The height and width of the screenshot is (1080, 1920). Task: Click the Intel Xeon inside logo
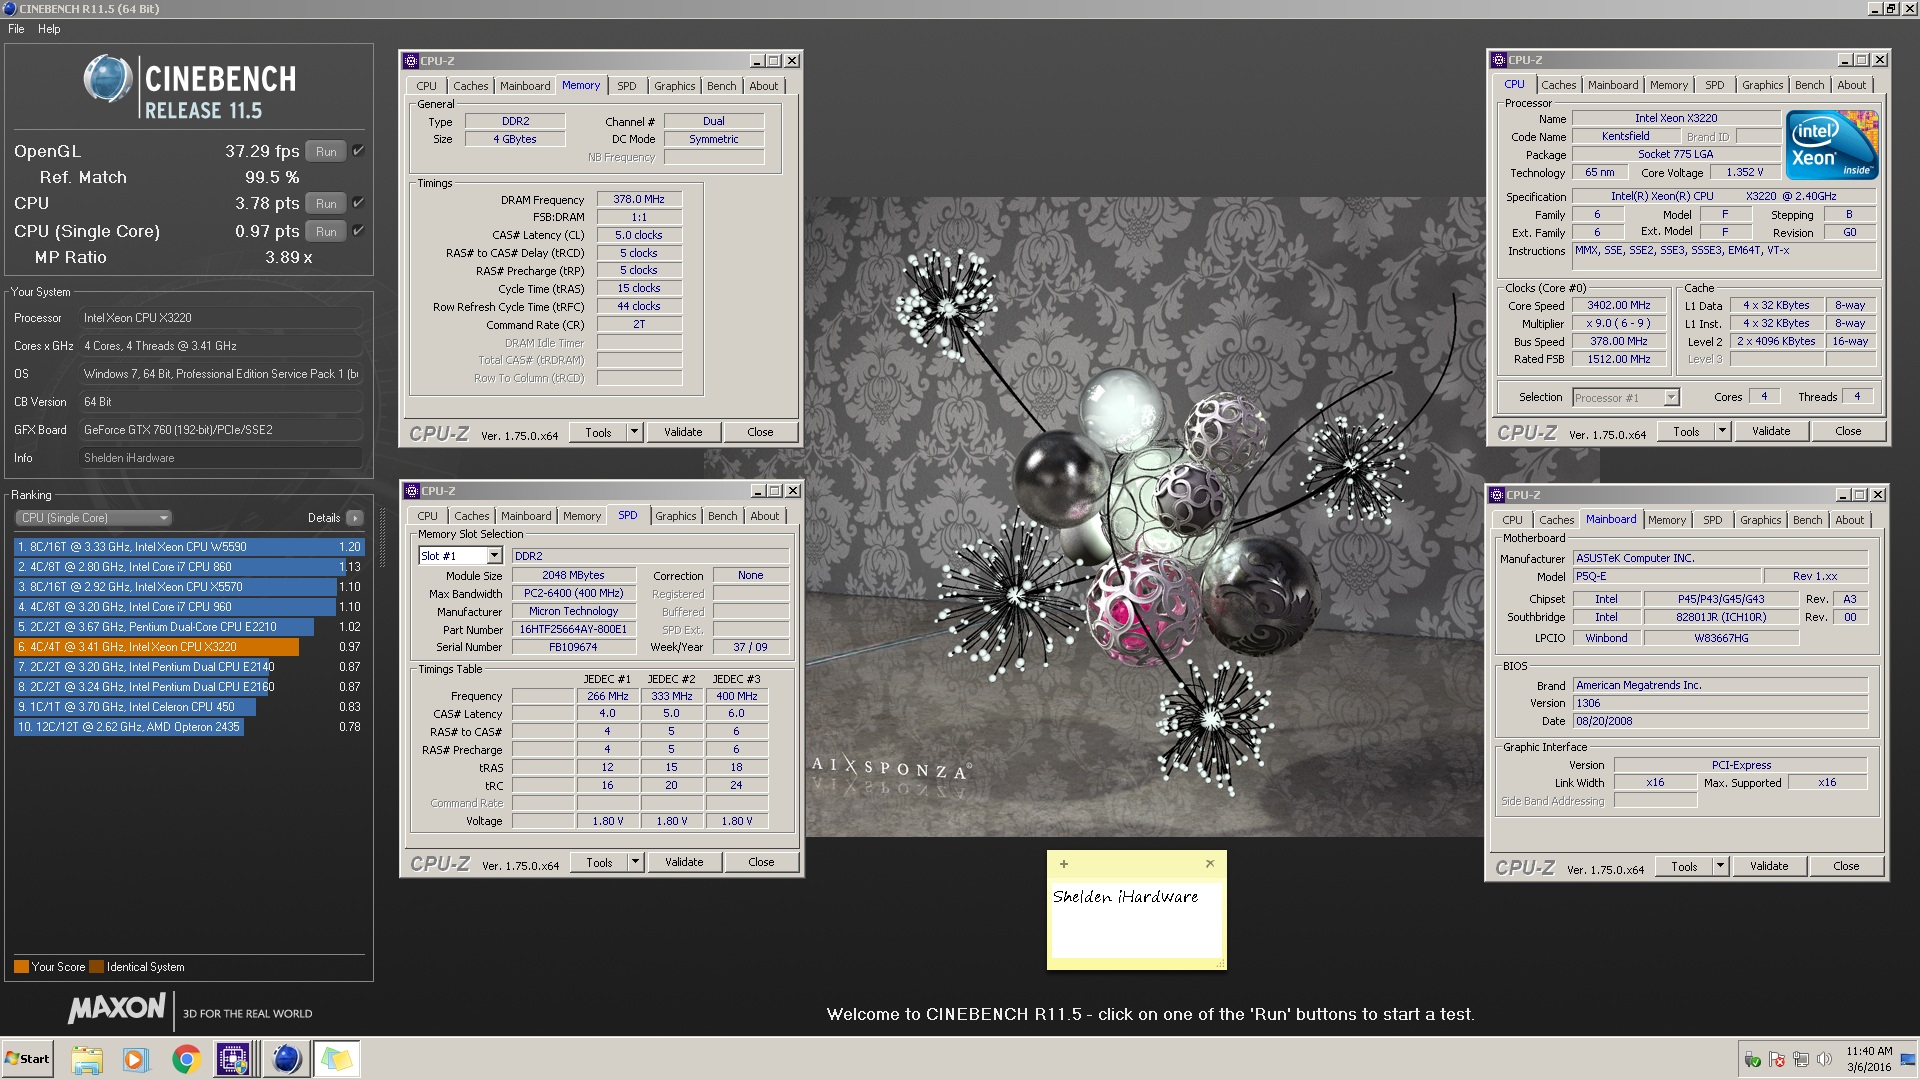point(1832,145)
